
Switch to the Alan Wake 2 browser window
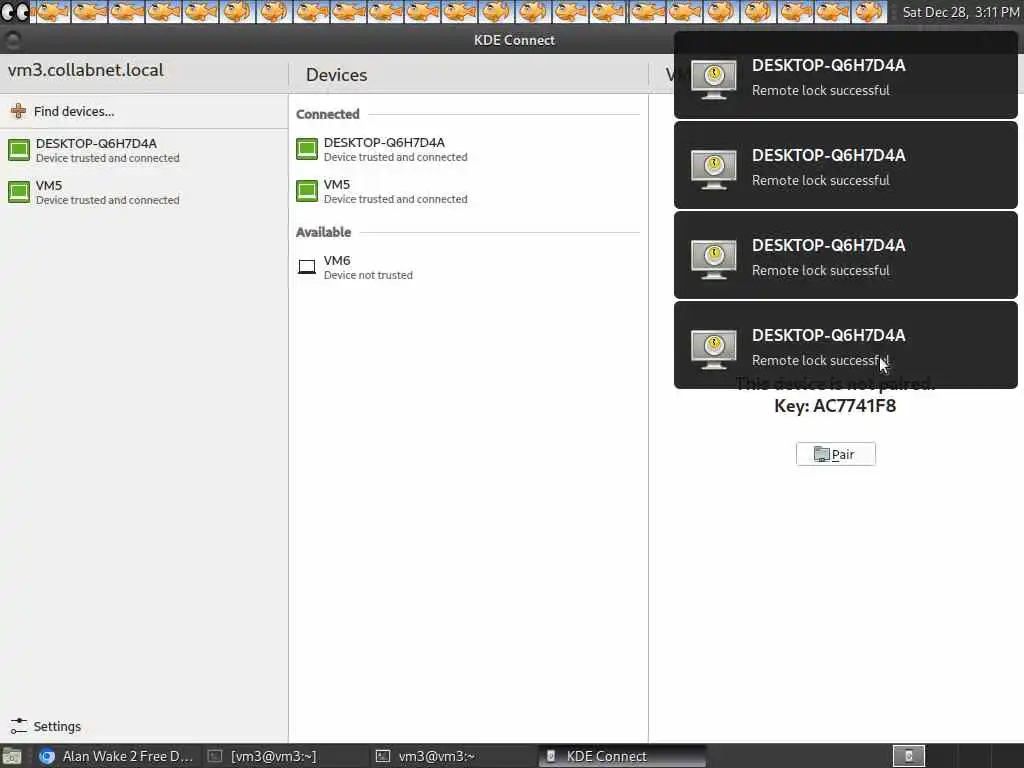tap(116, 756)
